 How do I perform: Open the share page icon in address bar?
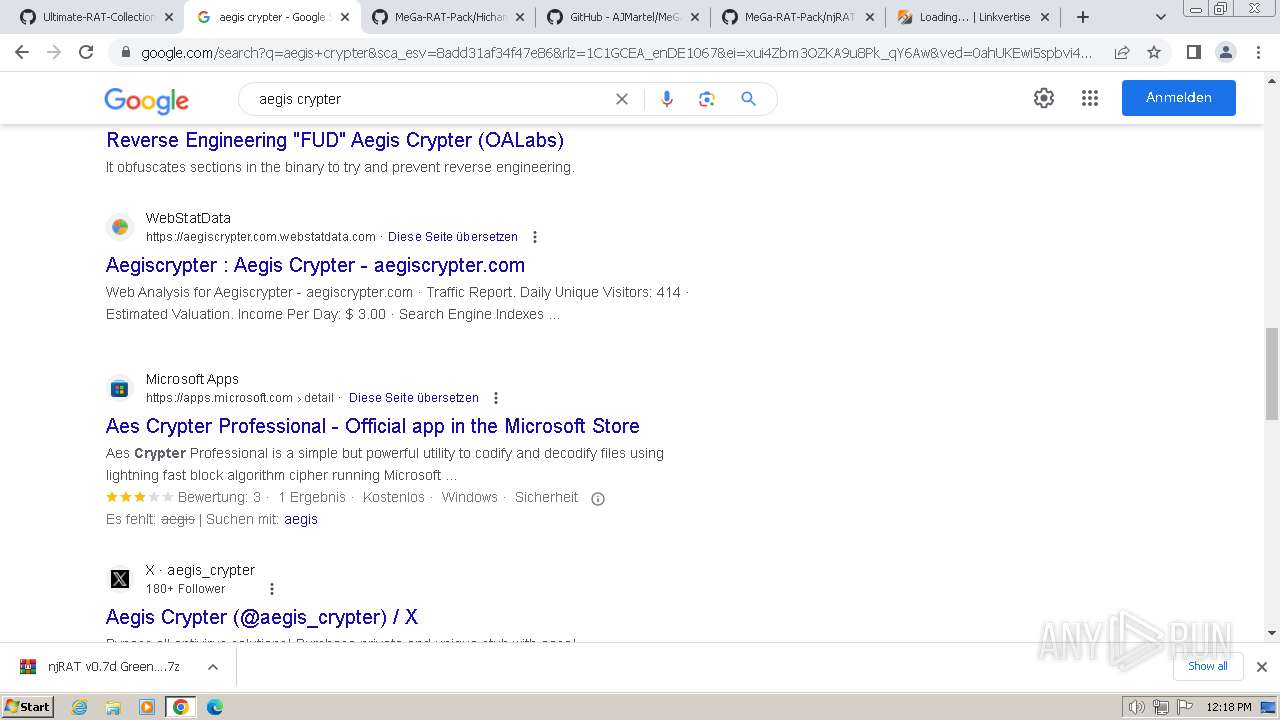[1122, 52]
